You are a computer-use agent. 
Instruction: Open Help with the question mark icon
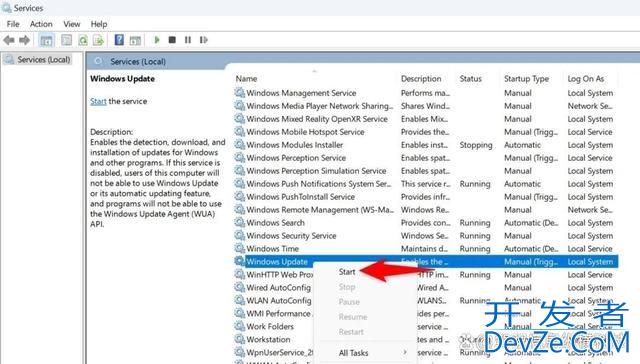(x=119, y=40)
